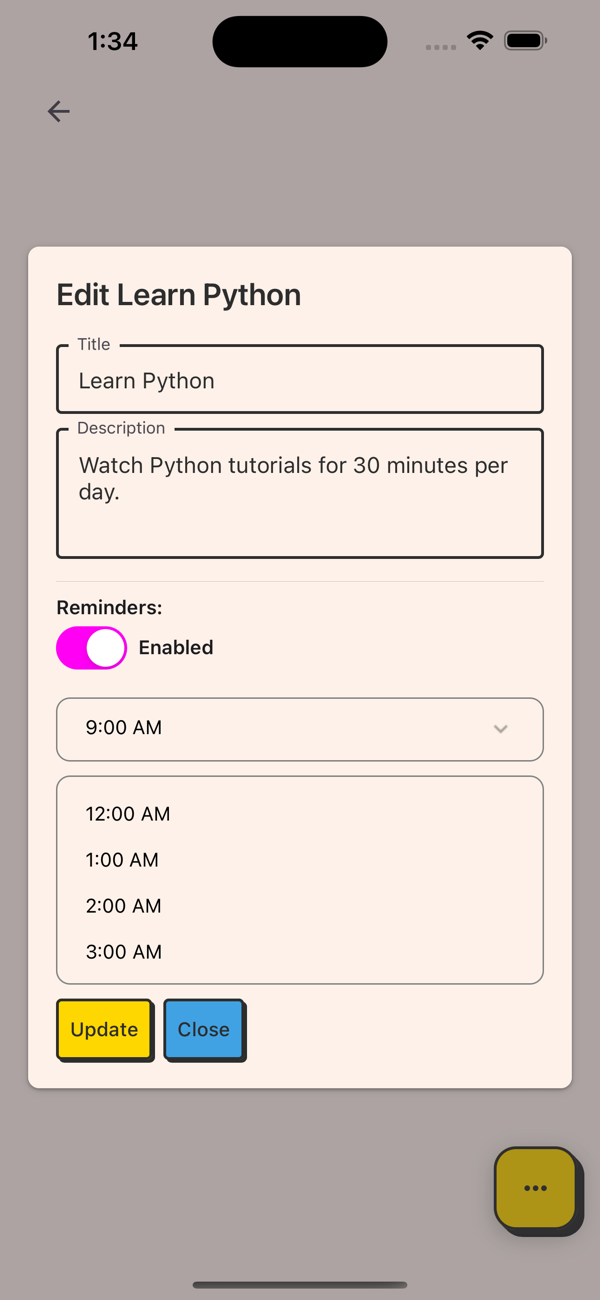The image size is (600, 1300).
Task: Expand the 9:00 AM time dropdown
Action: coord(300,729)
